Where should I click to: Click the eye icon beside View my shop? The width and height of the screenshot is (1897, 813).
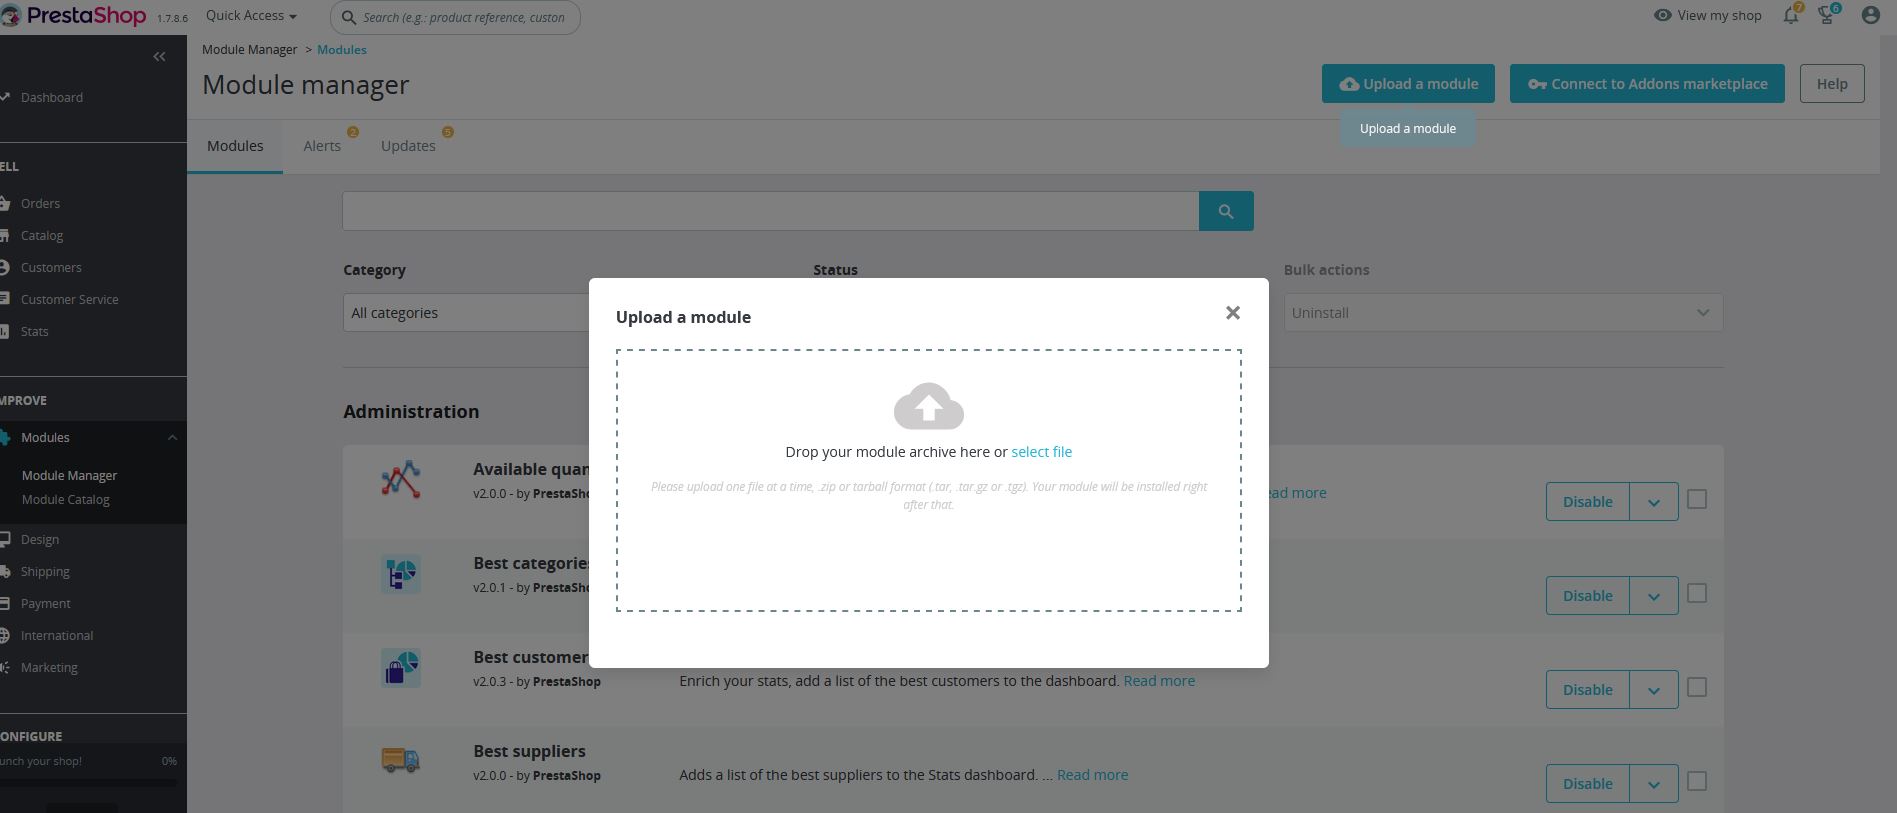tap(1662, 15)
